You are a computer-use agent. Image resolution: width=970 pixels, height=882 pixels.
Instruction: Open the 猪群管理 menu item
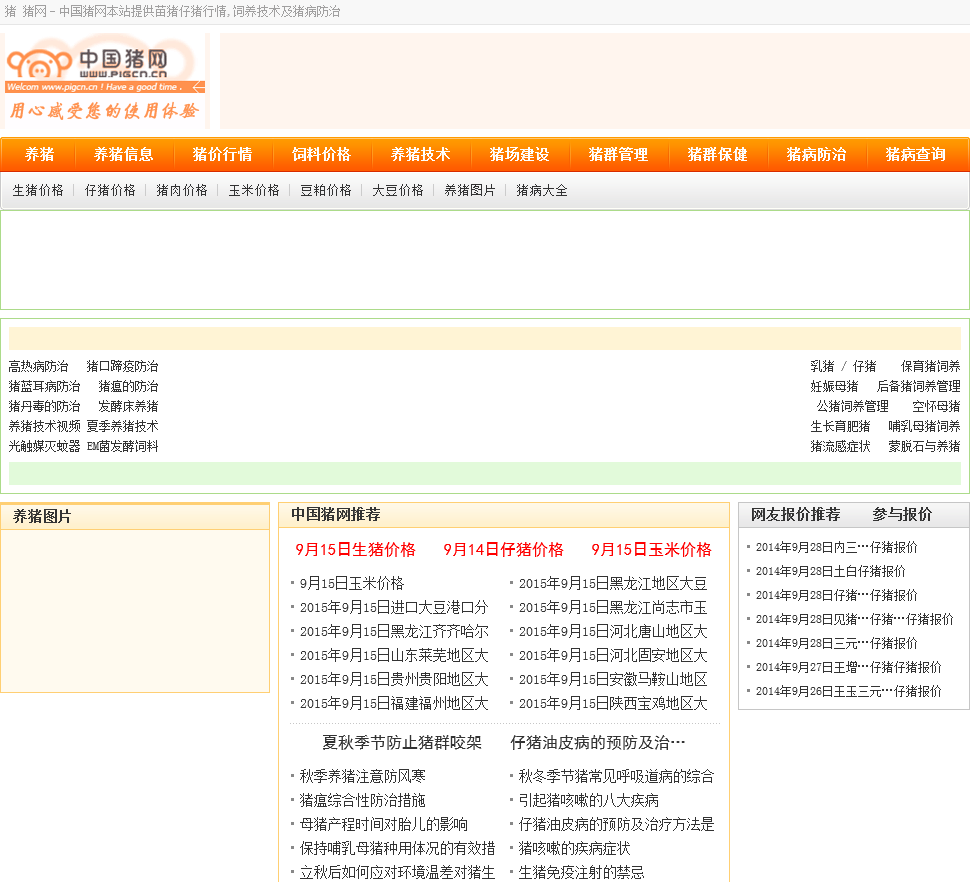click(x=618, y=155)
